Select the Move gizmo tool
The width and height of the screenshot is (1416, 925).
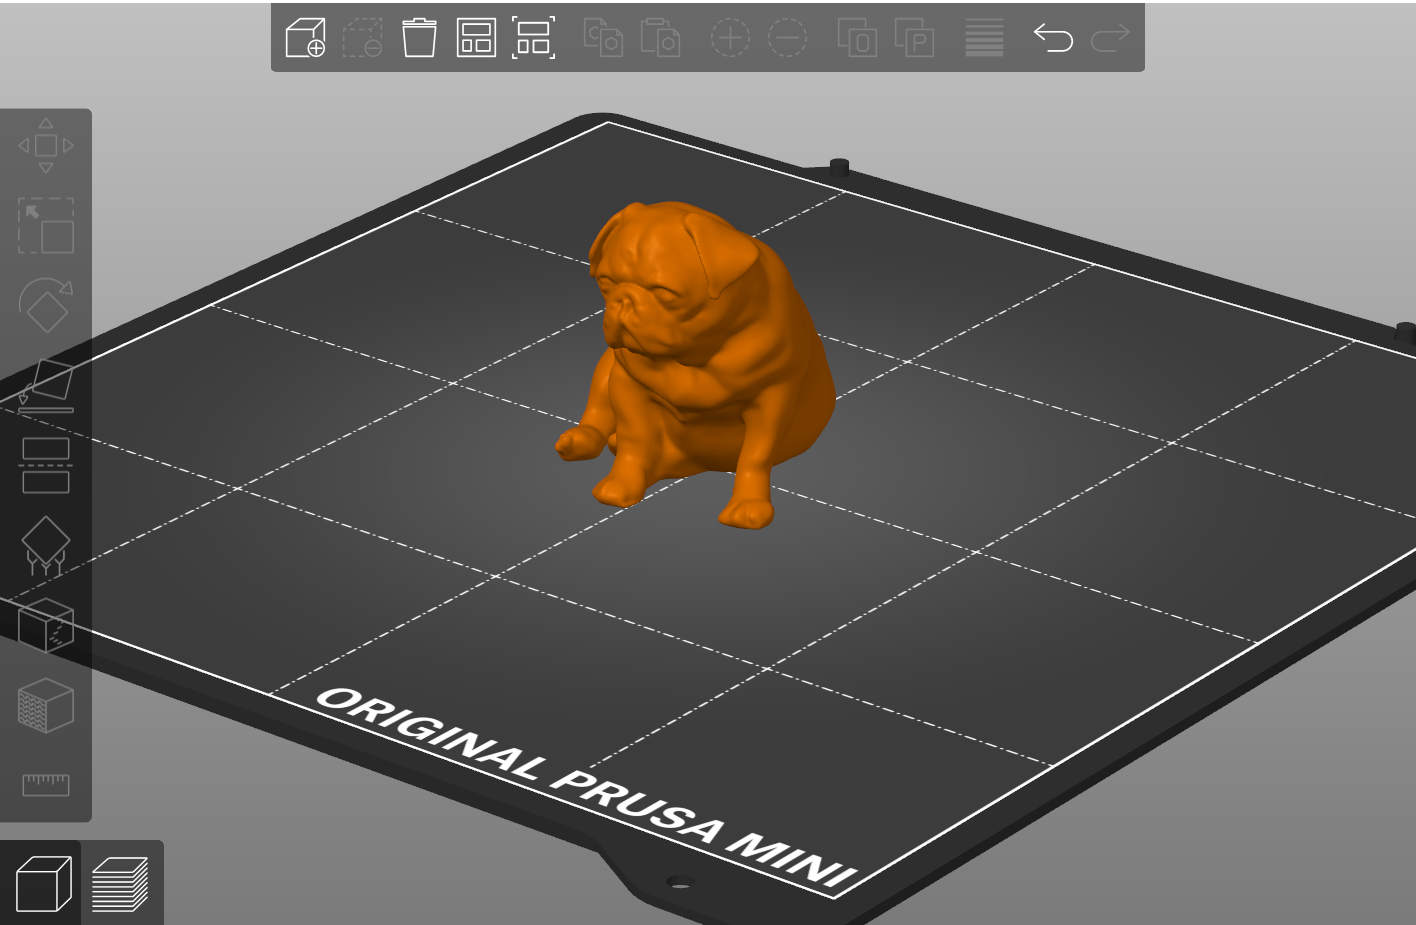pos(46,146)
